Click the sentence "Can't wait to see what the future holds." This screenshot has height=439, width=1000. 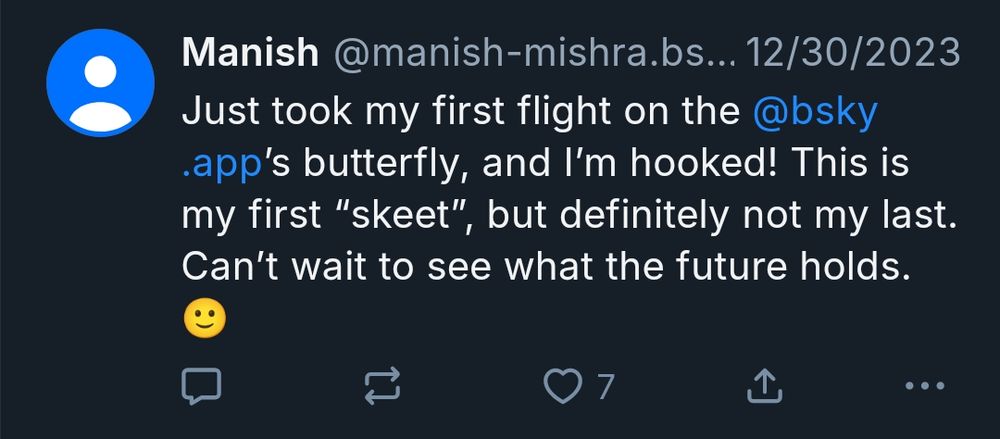545,267
